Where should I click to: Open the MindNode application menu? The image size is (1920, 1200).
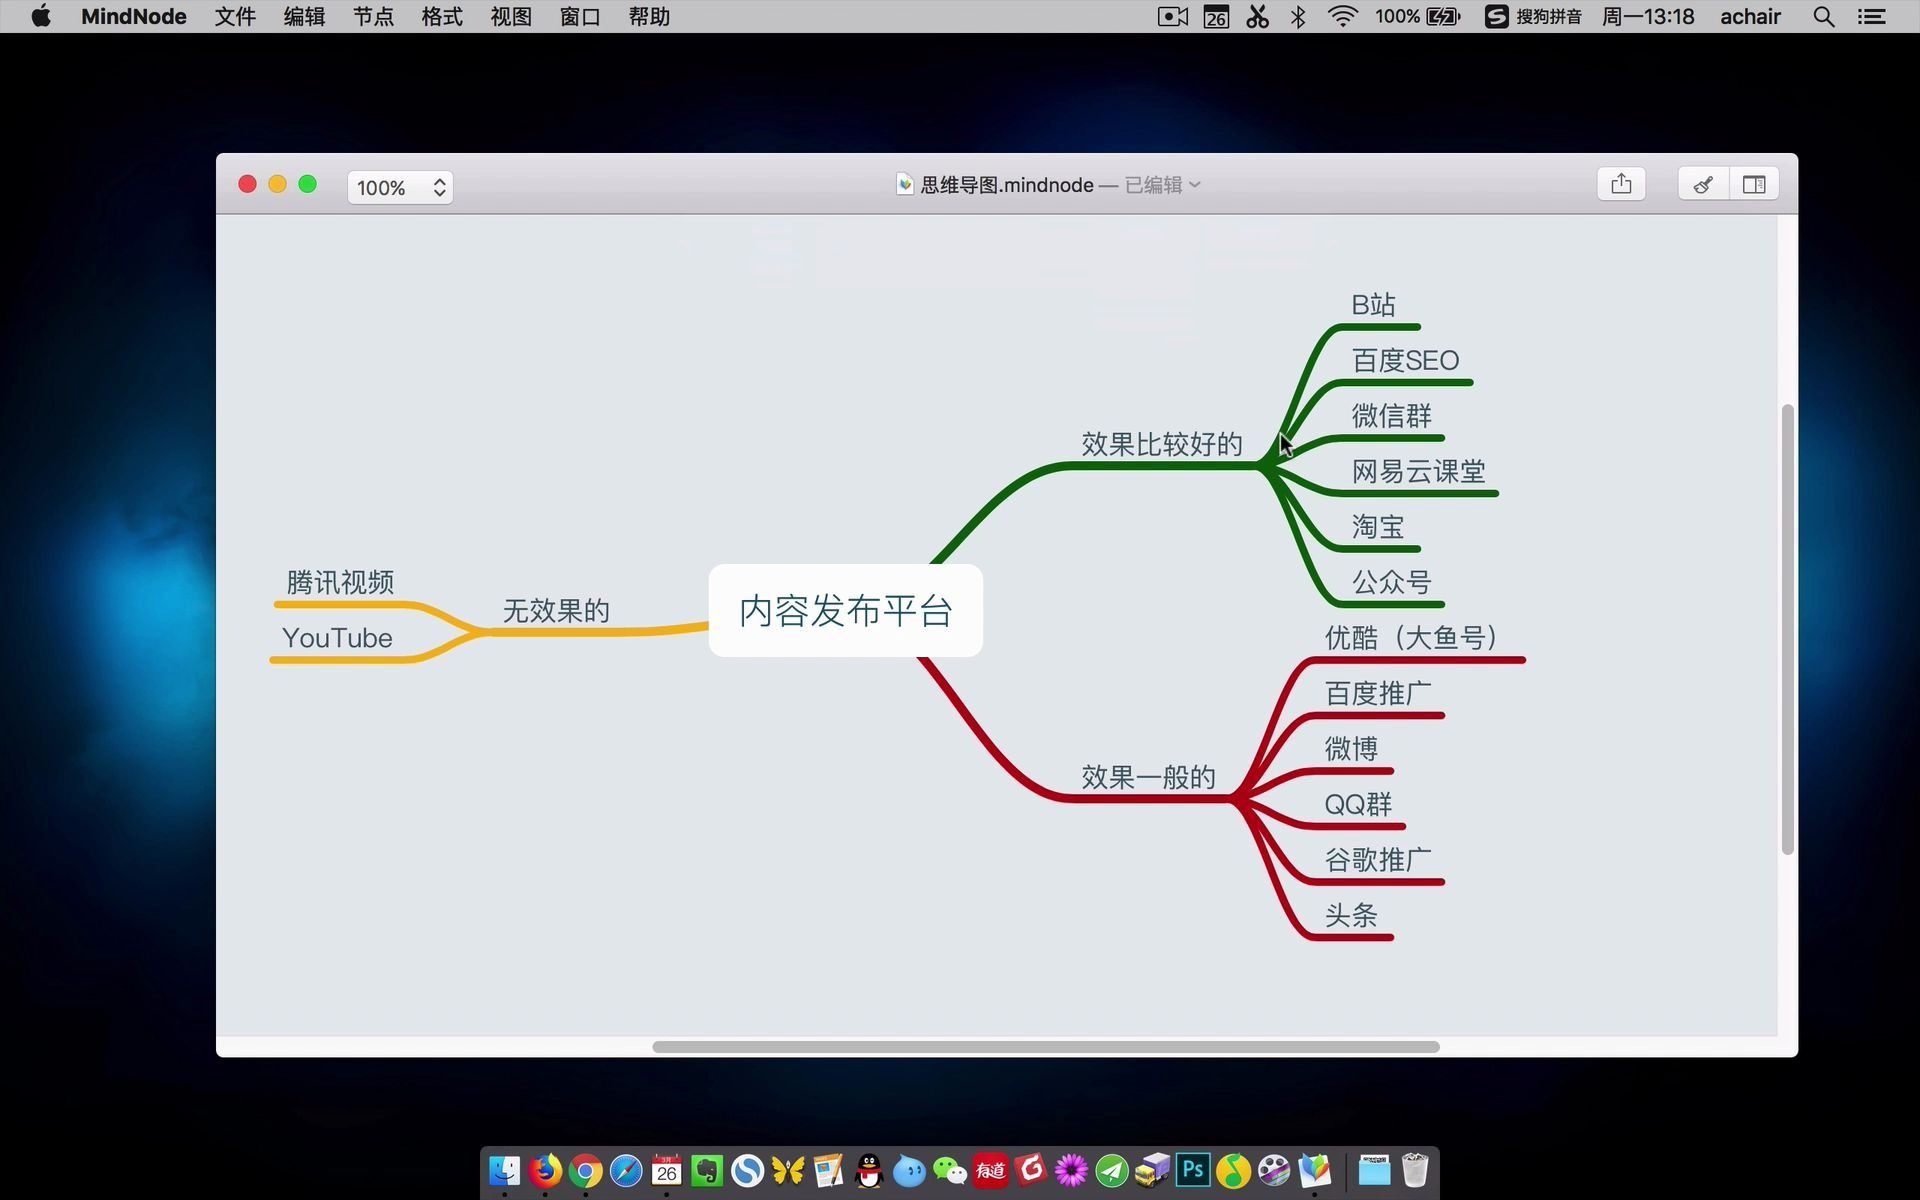pos(133,16)
